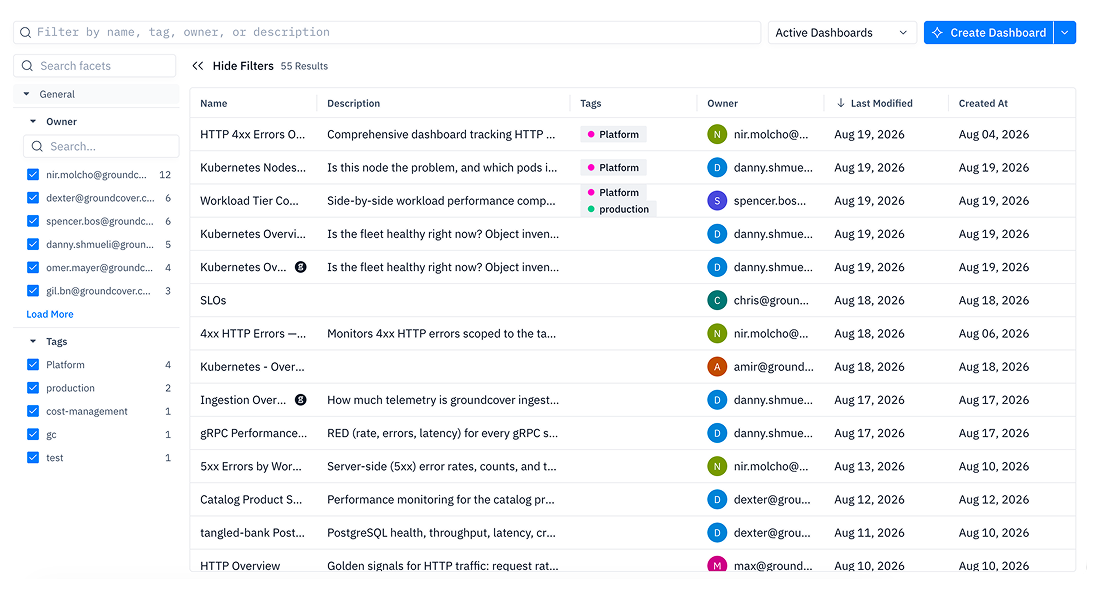Click the N avatar in the HTTP 4xx Errors row
Screen dimensions: 1096x592
click(x=717, y=134)
